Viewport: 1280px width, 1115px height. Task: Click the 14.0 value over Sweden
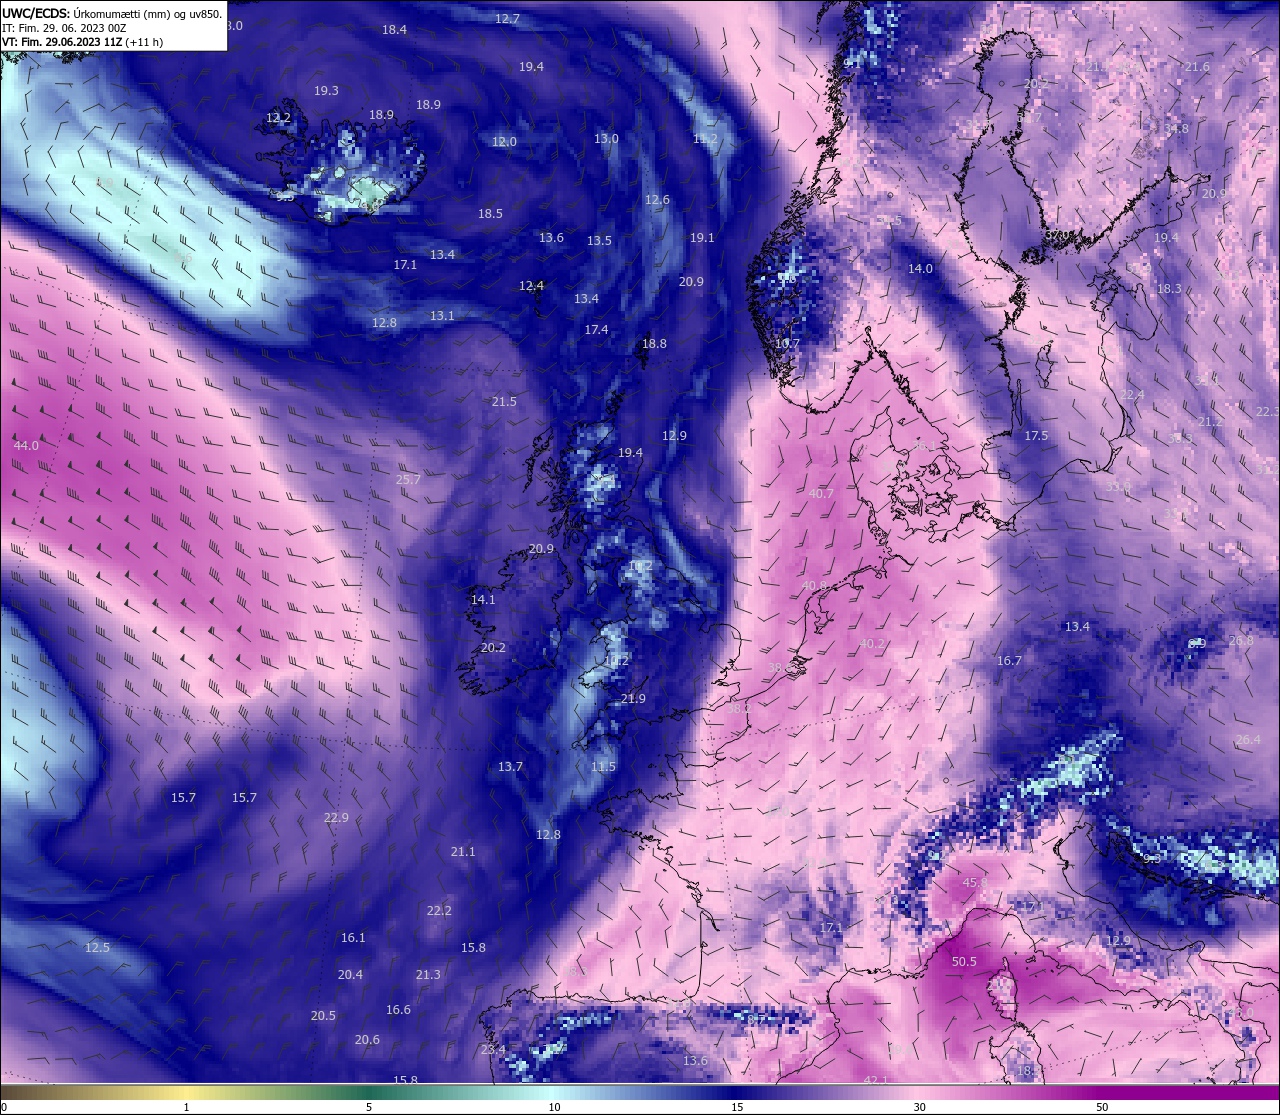coord(920,269)
